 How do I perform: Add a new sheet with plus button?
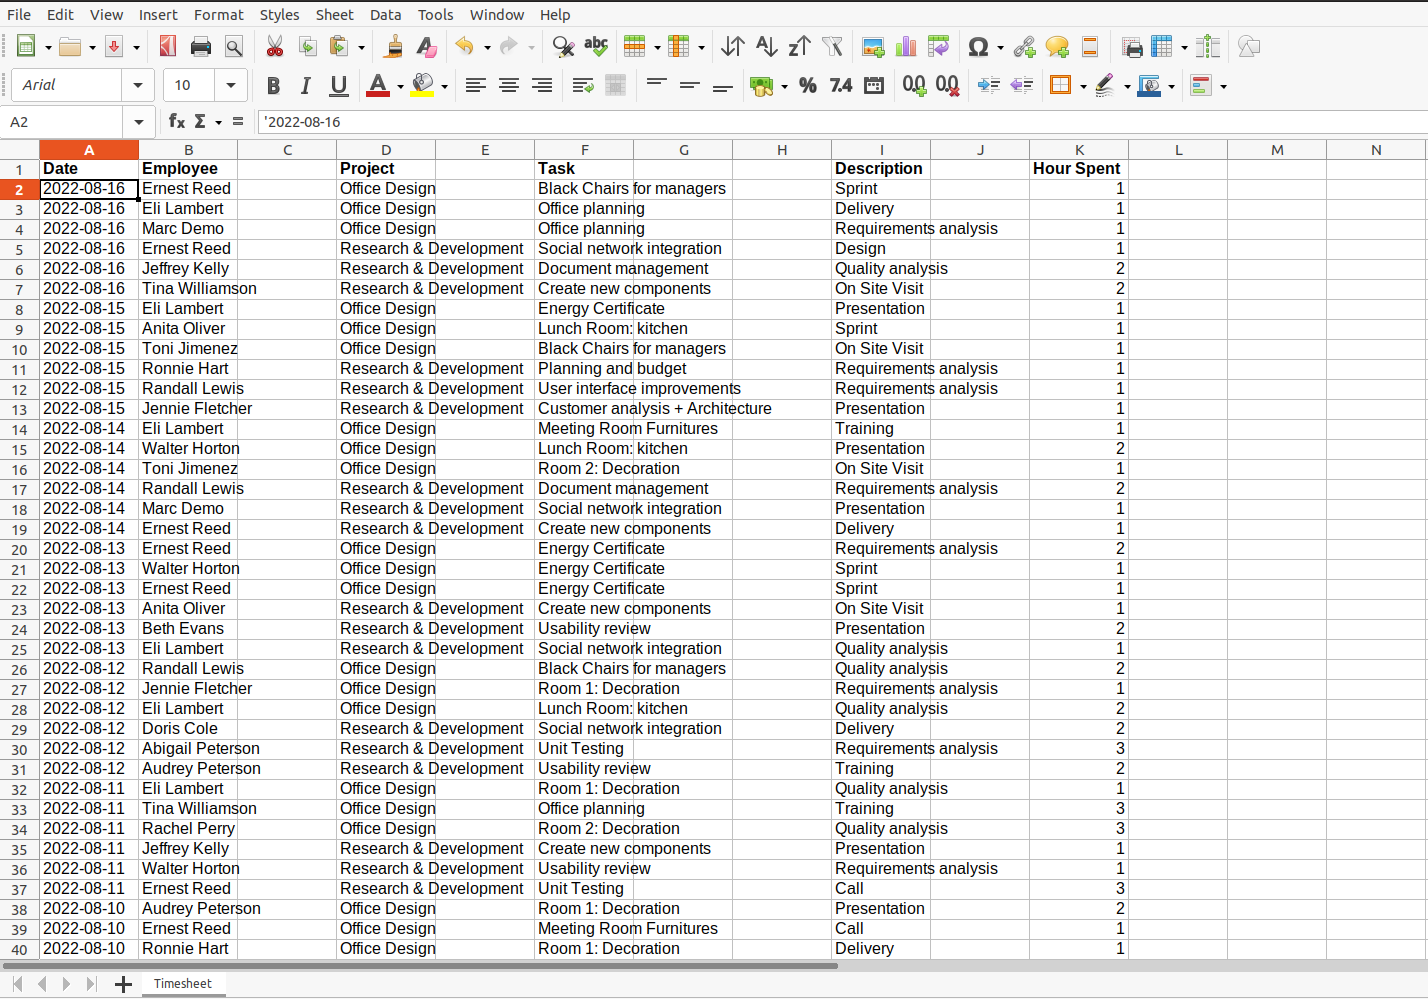pos(123,985)
